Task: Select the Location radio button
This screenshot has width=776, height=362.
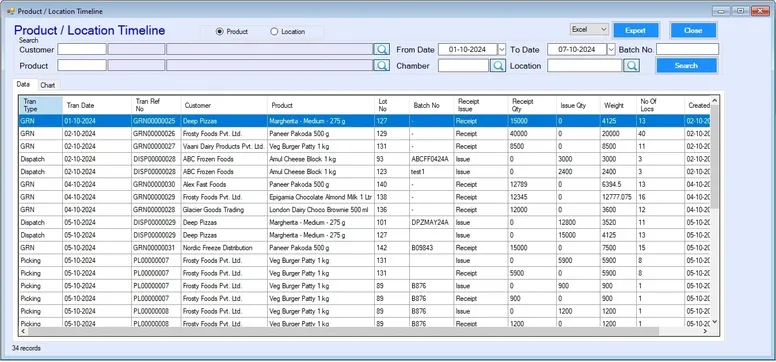Action: (x=274, y=32)
